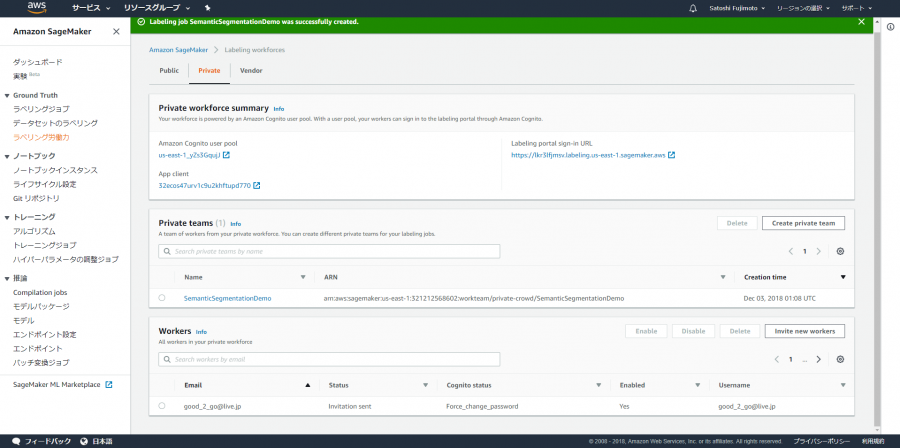Go to next page of Private teams
This screenshot has width=900, height=448.
(818, 251)
